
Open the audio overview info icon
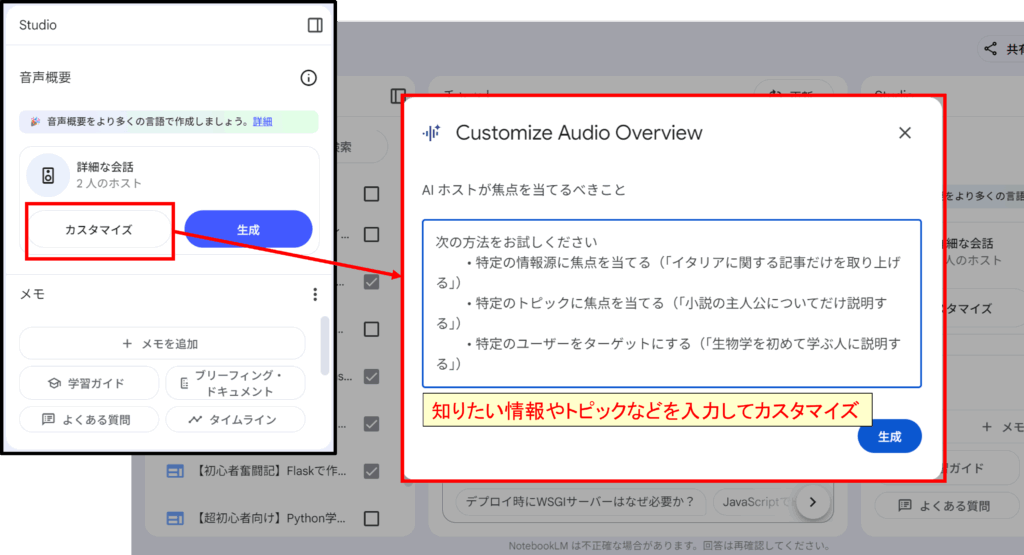[308, 78]
